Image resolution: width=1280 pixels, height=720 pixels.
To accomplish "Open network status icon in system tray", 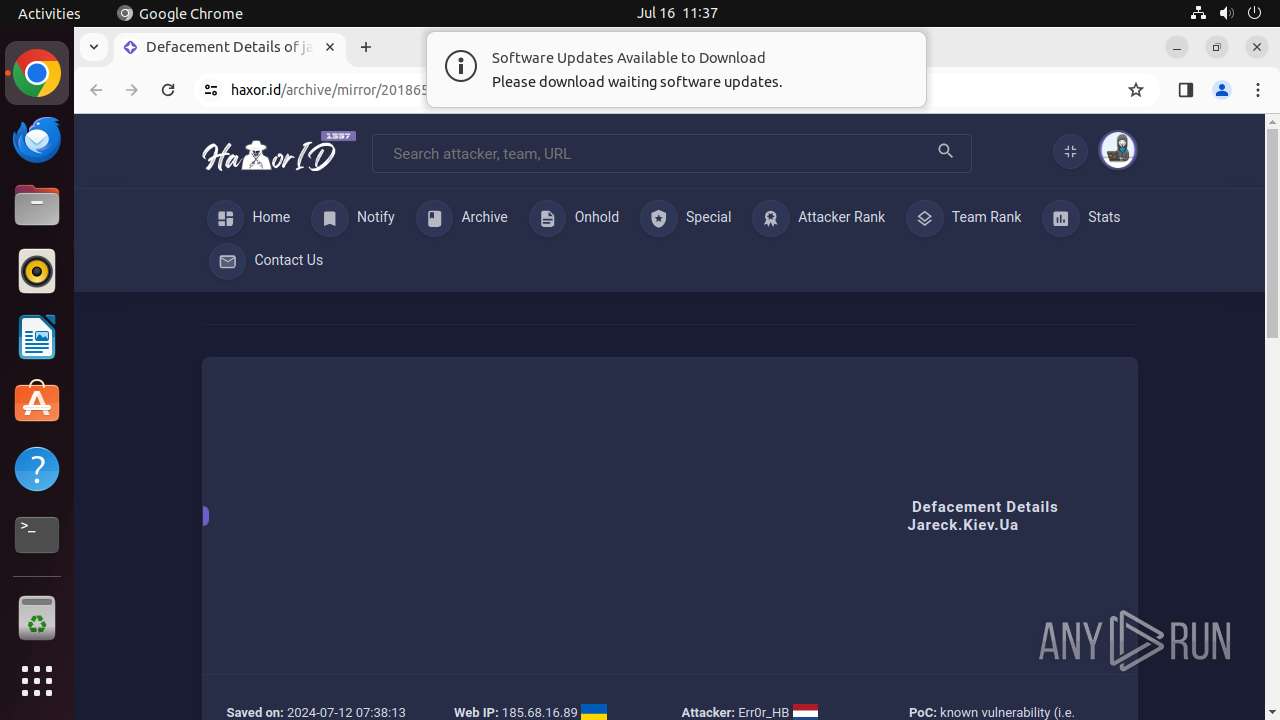I will (x=1198, y=13).
